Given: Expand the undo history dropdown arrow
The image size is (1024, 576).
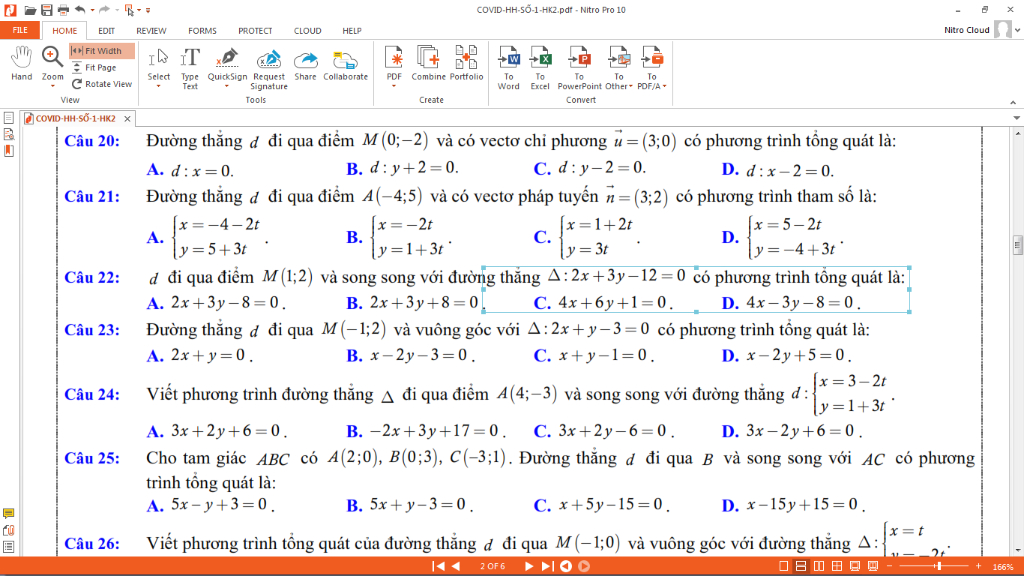Looking at the screenshot, I should [x=92, y=10].
